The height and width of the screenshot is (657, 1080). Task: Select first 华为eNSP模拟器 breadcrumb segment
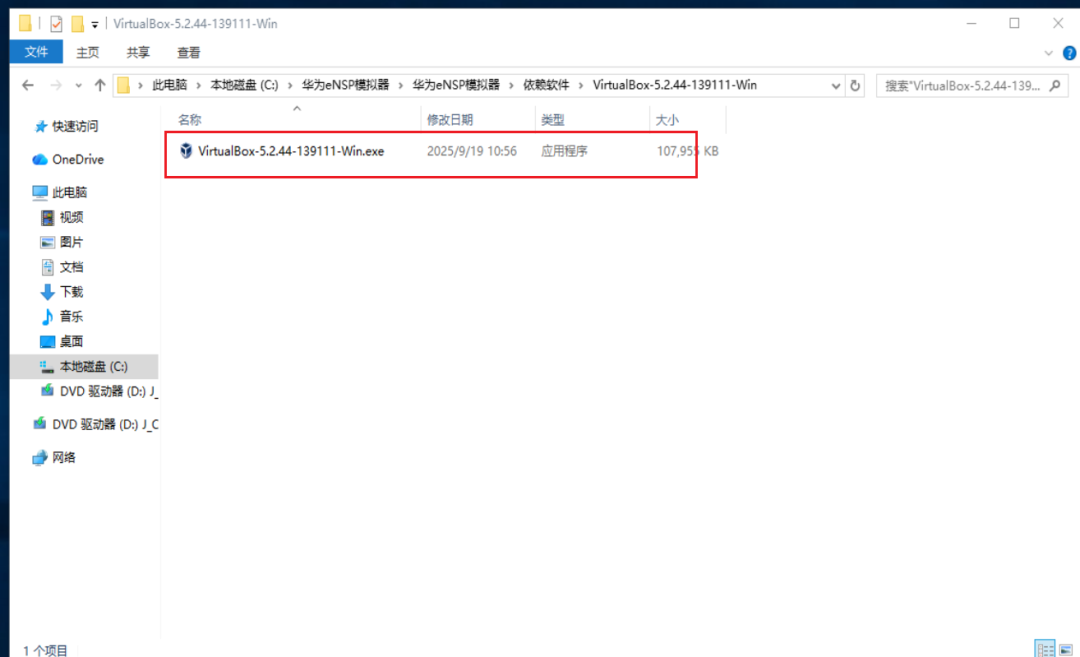coord(345,85)
